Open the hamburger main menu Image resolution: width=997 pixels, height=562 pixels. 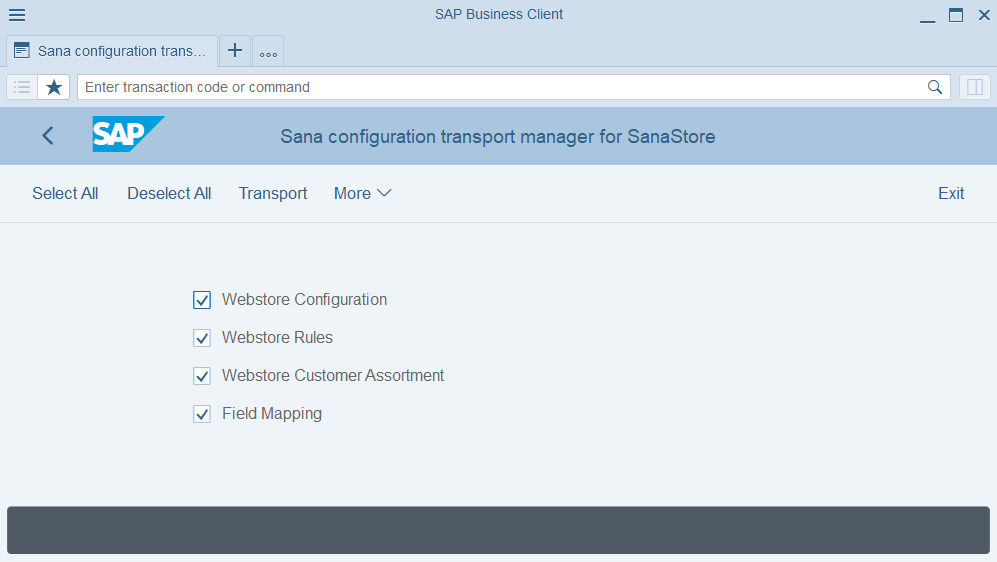17,15
